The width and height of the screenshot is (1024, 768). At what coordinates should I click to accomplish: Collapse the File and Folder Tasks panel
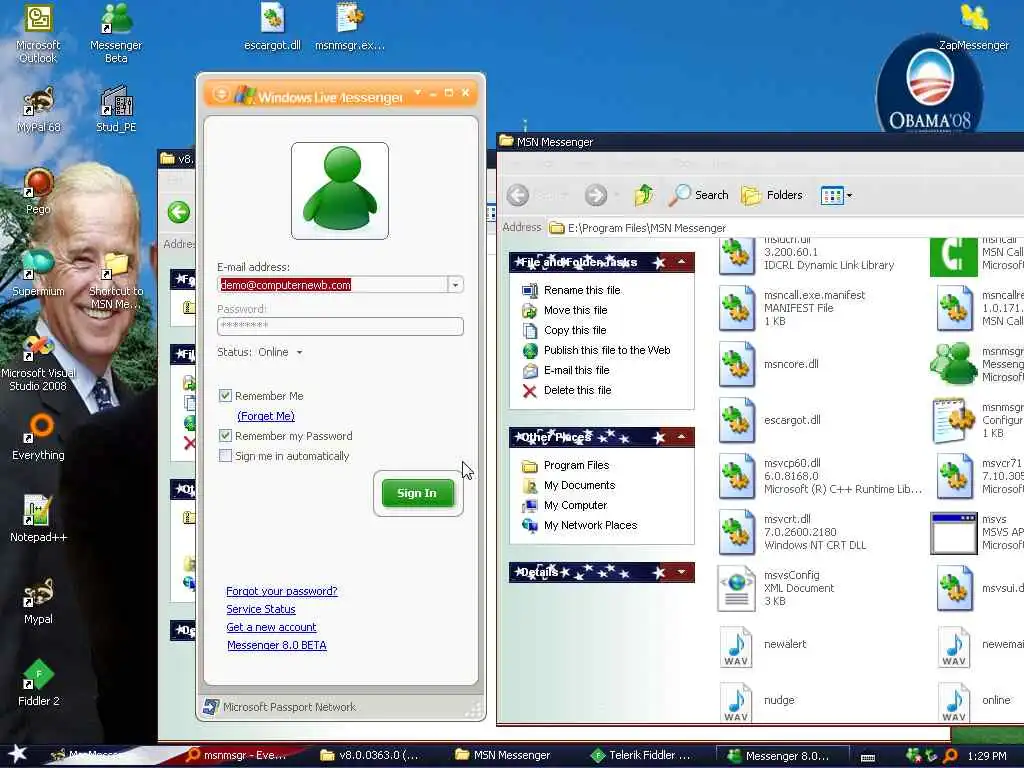681,262
